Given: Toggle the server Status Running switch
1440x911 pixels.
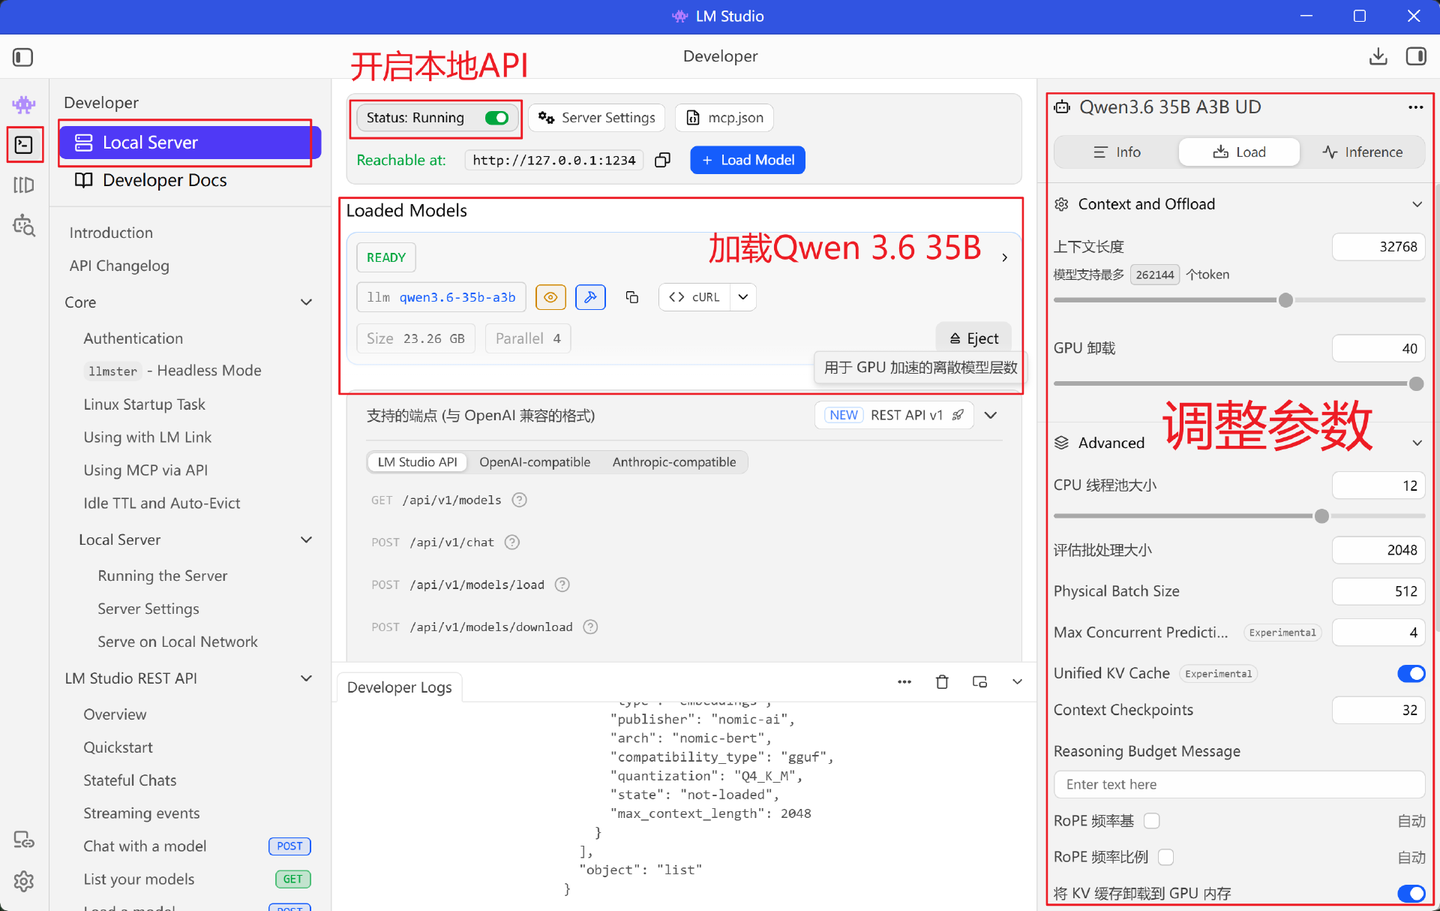Looking at the screenshot, I should (x=497, y=118).
